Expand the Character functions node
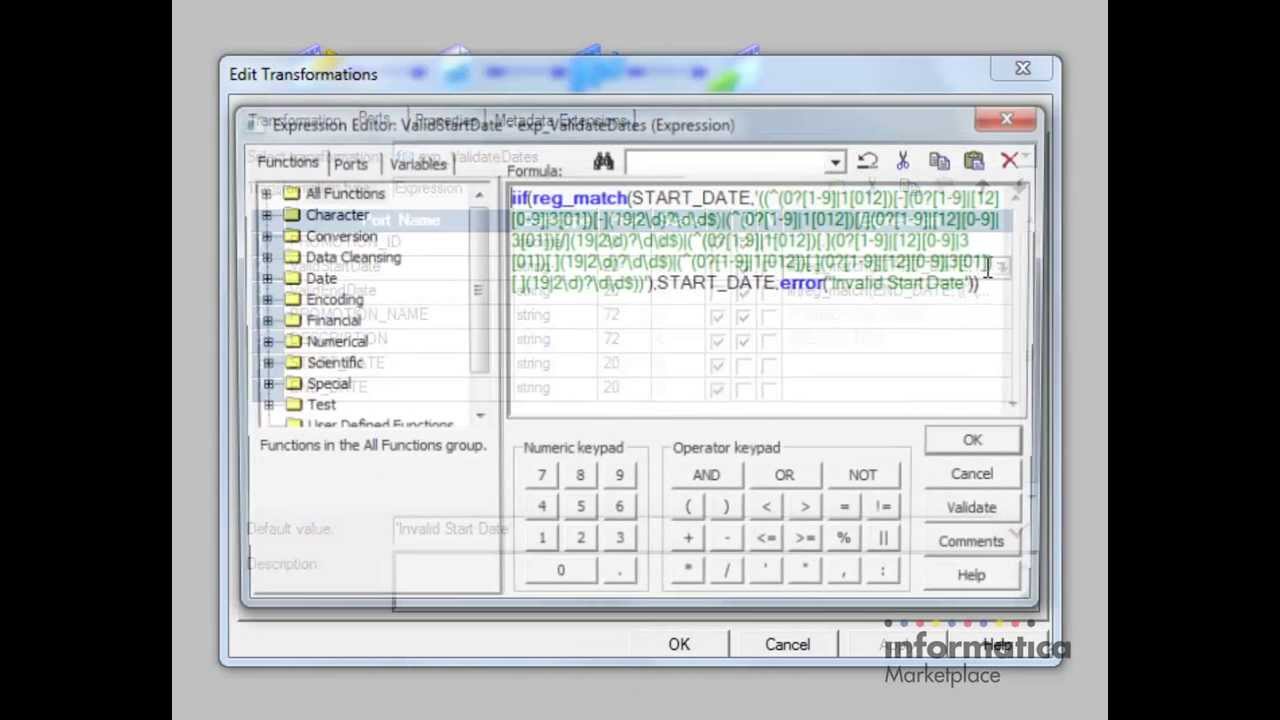Viewport: 1280px width, 720px height. pos(266,215)
